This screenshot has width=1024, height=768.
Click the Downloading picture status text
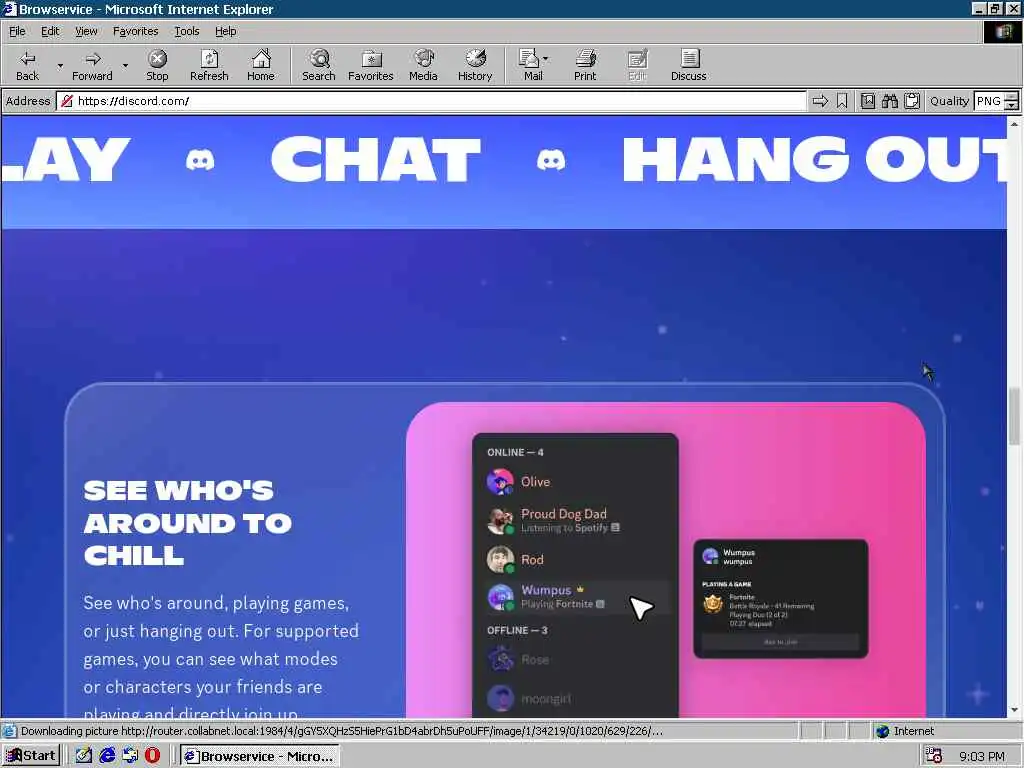tap(342, 731)
